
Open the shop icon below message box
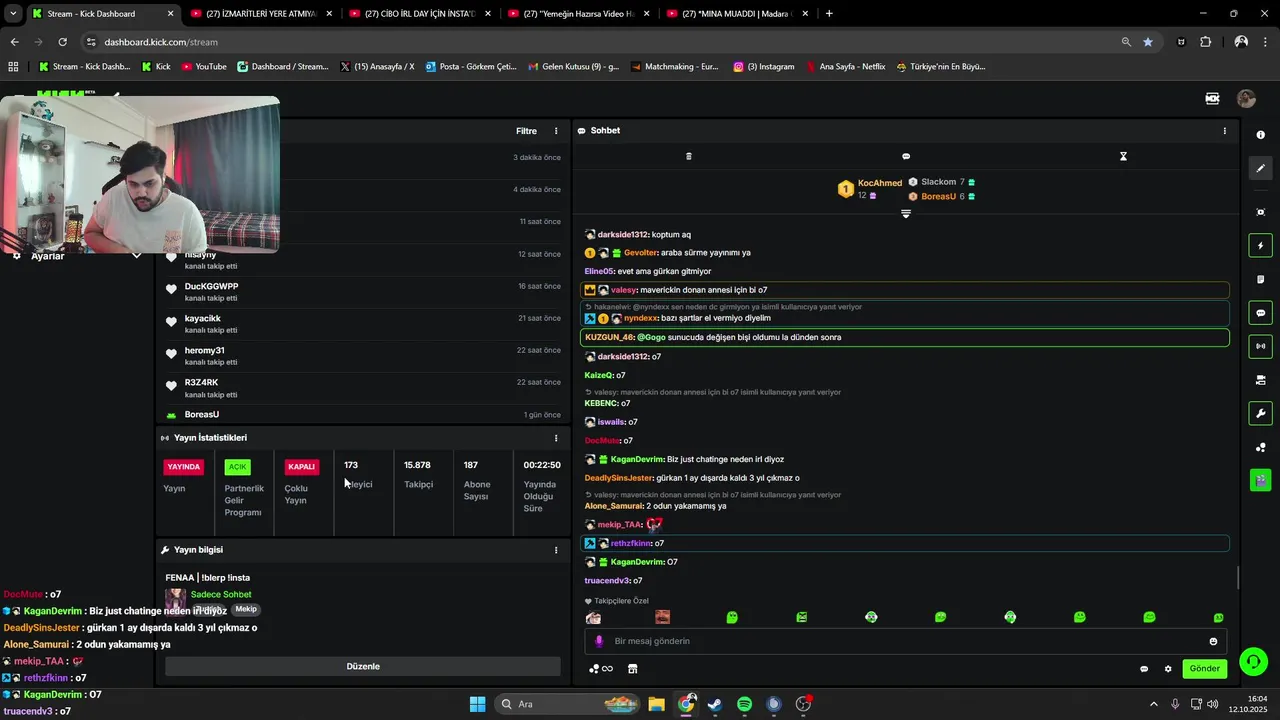click(x=632, y=669)
